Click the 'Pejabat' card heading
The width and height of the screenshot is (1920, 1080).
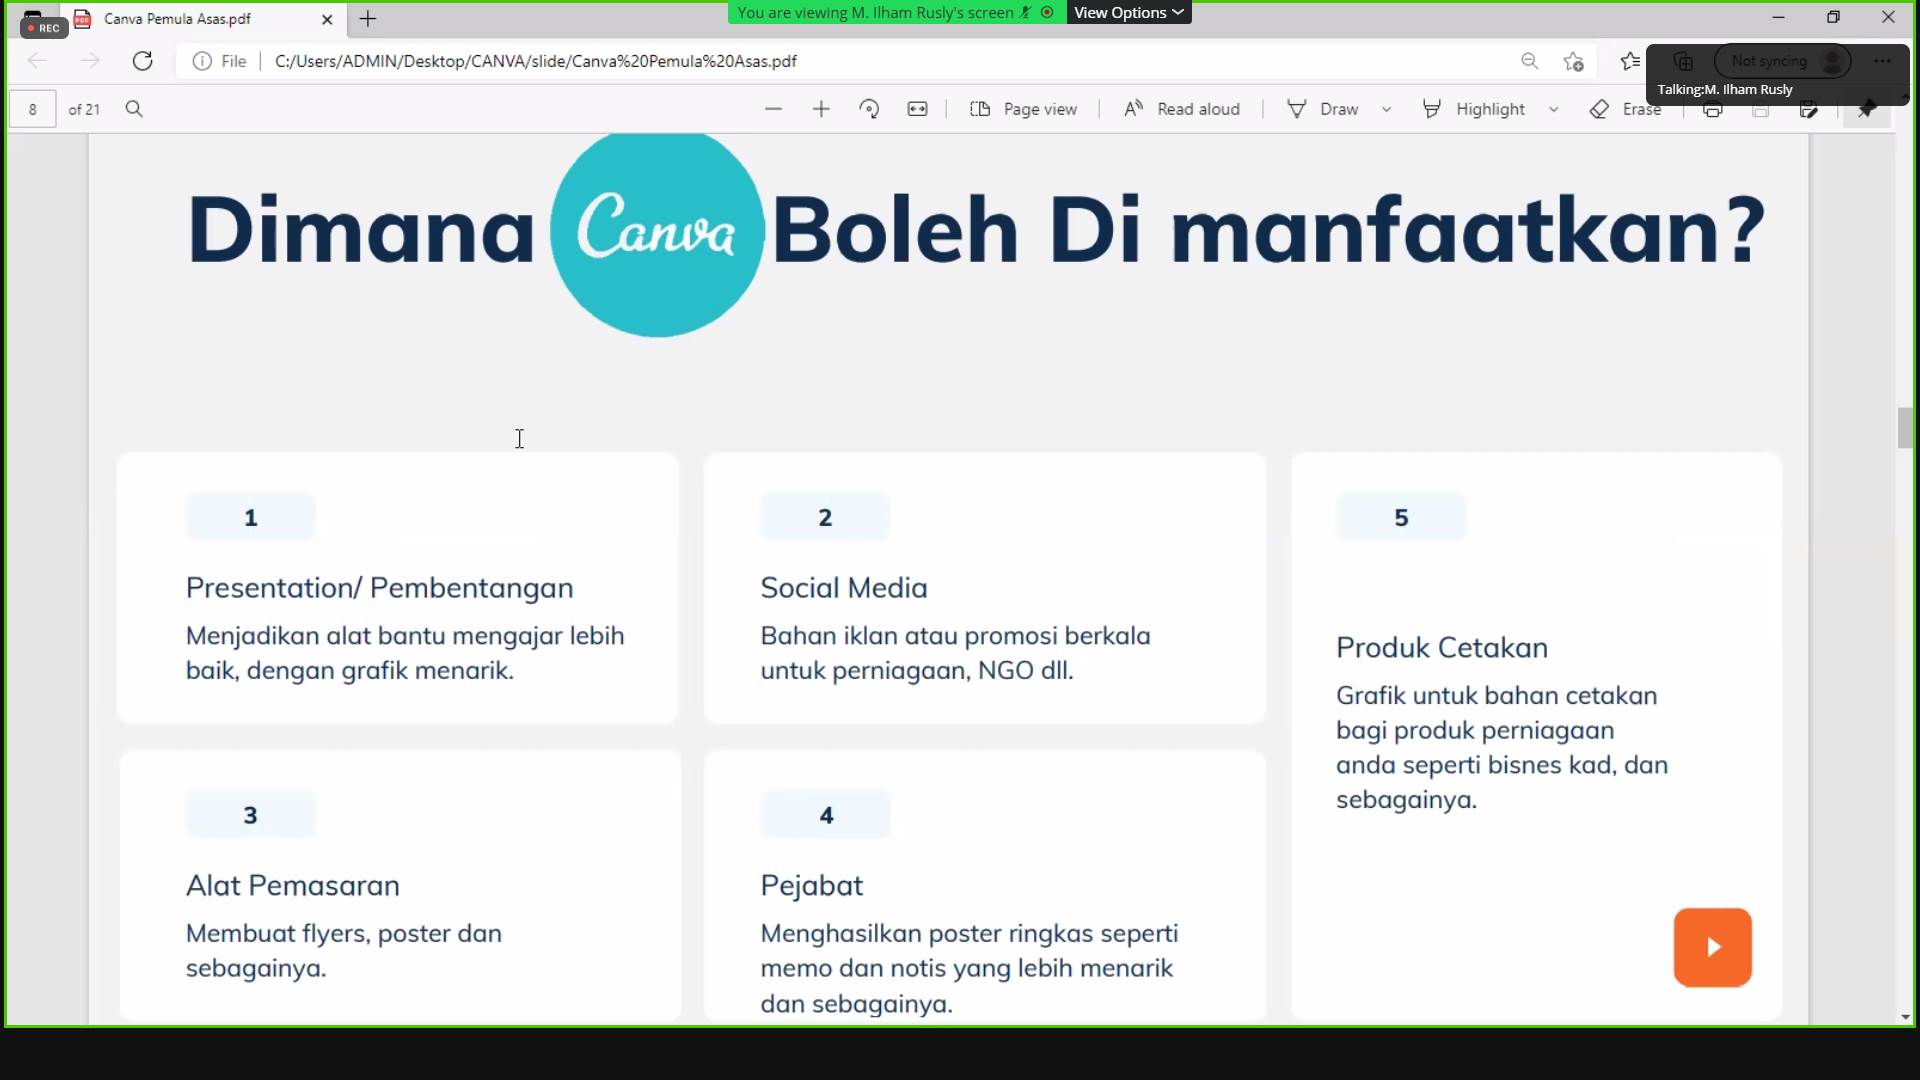click(x=812, y=886)
